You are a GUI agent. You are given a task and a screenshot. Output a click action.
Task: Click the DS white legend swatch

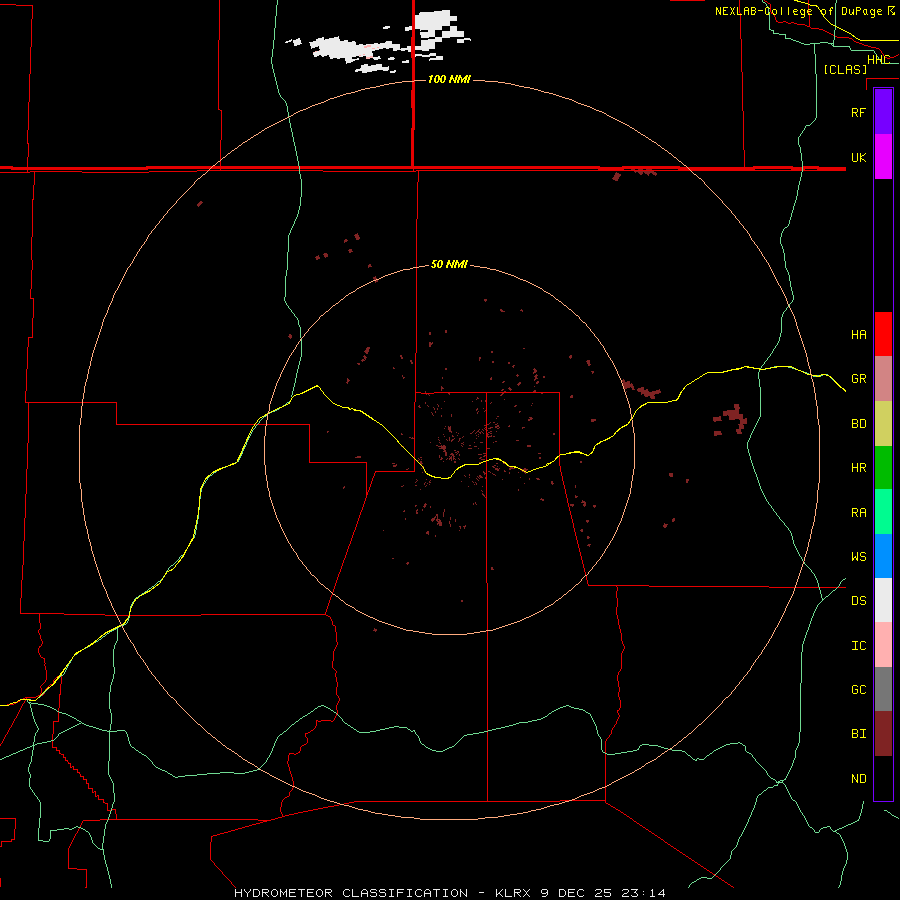coord(883,600)
